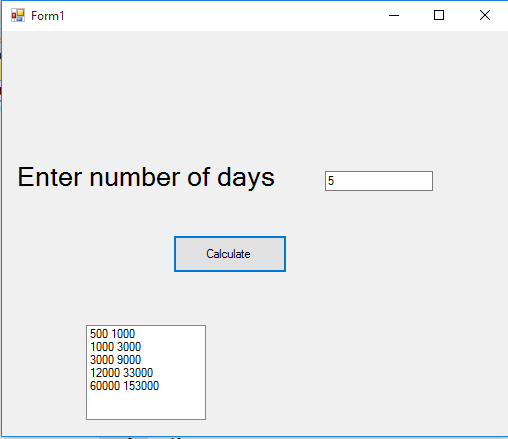Click the Form1 application icon
The width and height of the screenshot is (508, 439).
pos(18,15)
